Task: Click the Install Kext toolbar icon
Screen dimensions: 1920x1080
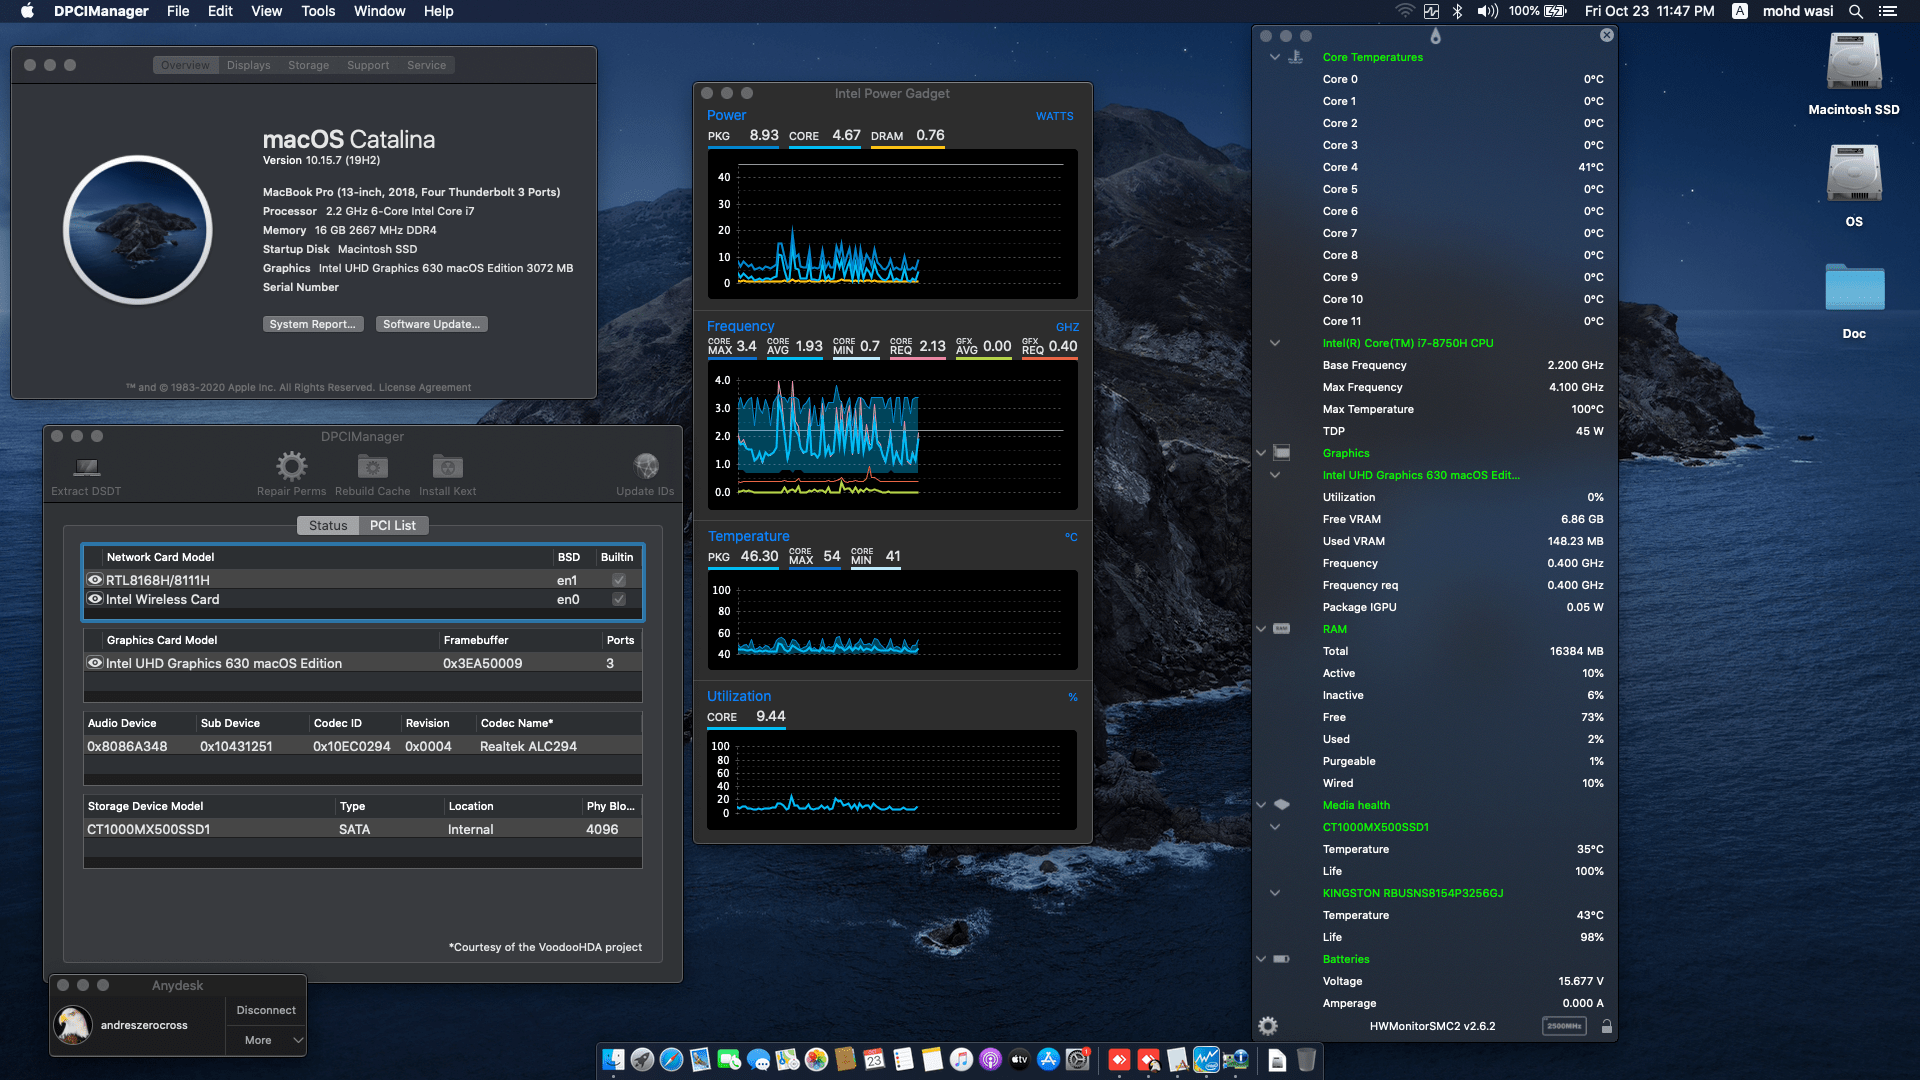Action: click(447, 467)
